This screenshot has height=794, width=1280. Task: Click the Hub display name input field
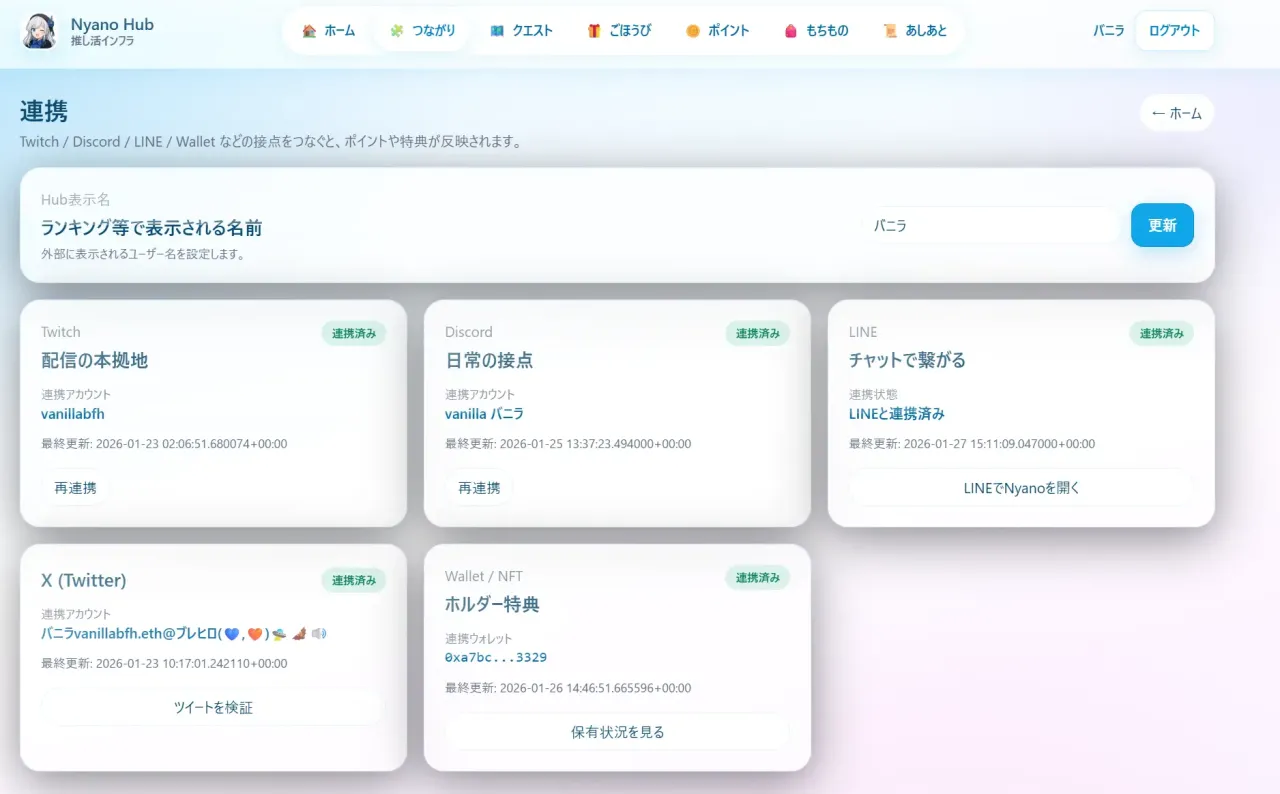click(x=990, y=226)
